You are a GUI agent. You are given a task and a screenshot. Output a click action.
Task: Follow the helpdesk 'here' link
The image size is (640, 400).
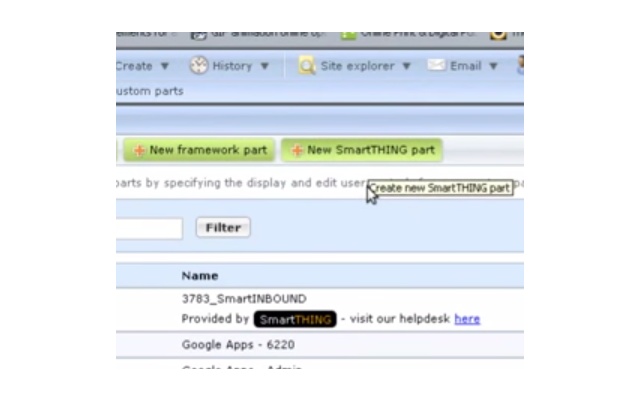coord(467,319)
